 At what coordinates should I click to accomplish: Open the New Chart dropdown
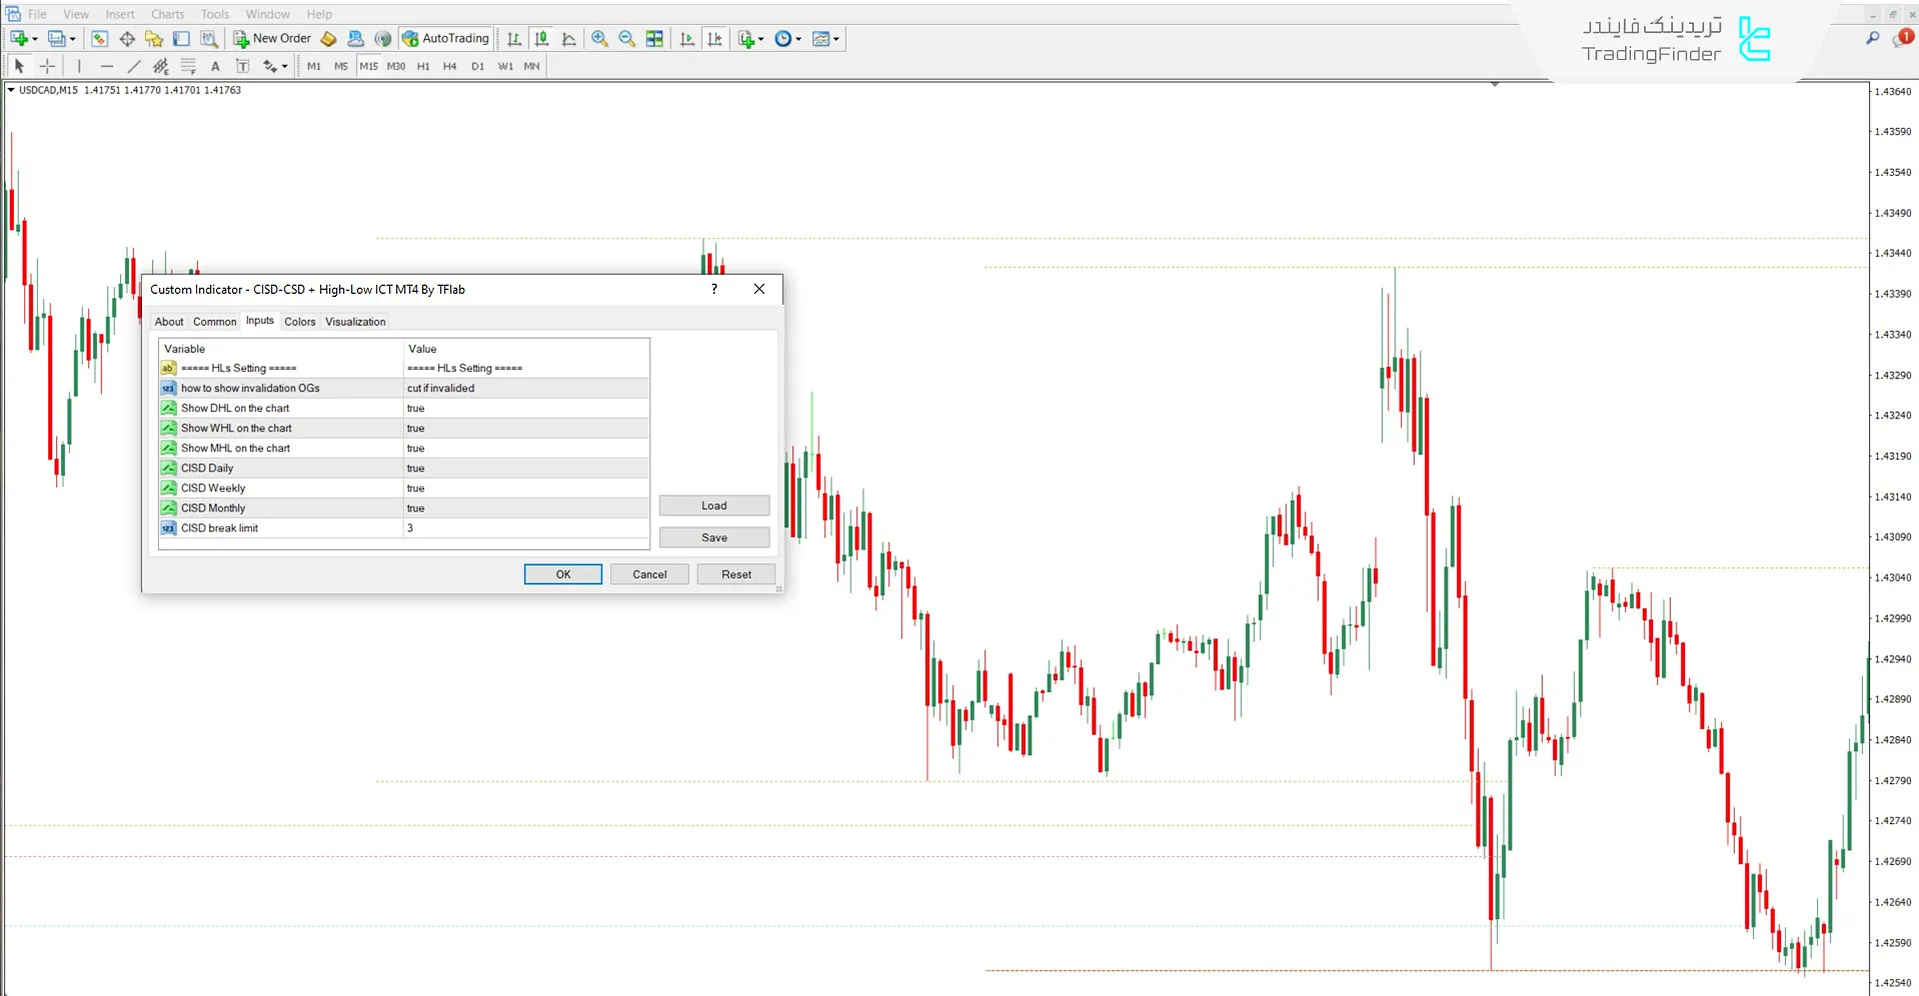tap(760, 38)
